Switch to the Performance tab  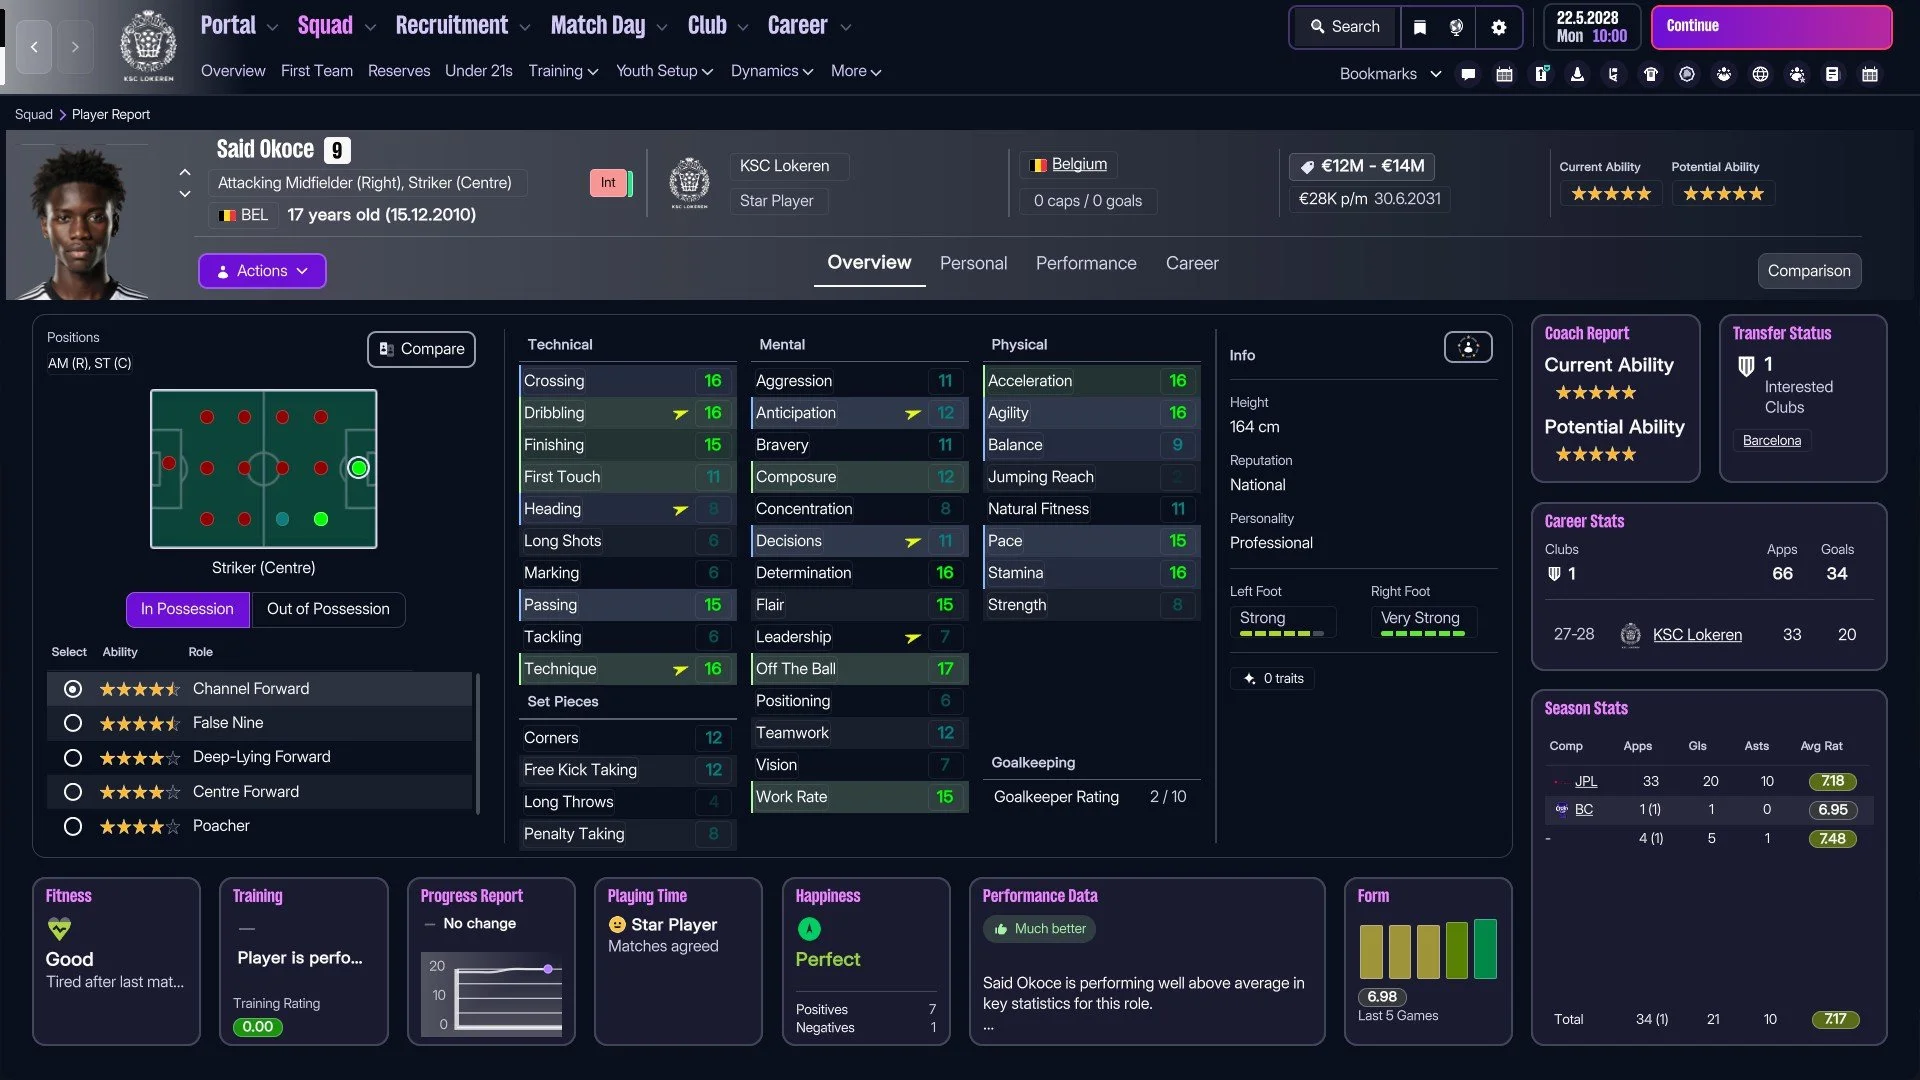tap(1085, 263)
